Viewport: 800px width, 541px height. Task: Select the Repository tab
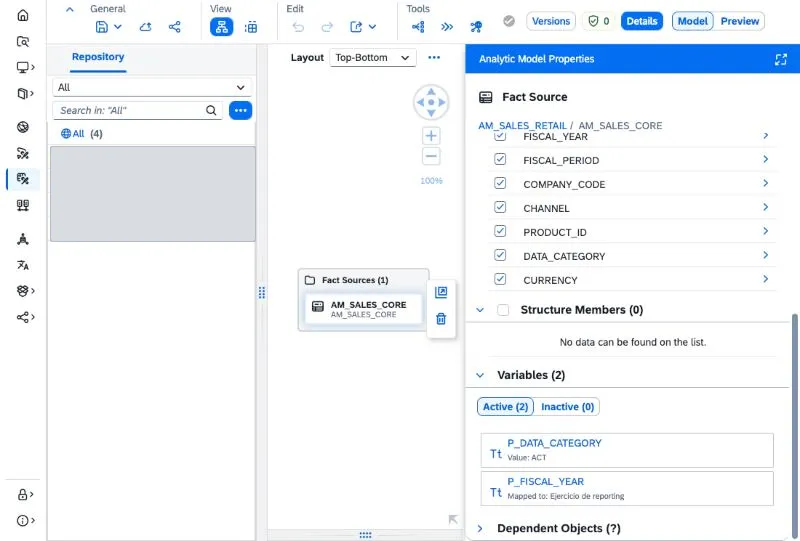pos(98,57)
